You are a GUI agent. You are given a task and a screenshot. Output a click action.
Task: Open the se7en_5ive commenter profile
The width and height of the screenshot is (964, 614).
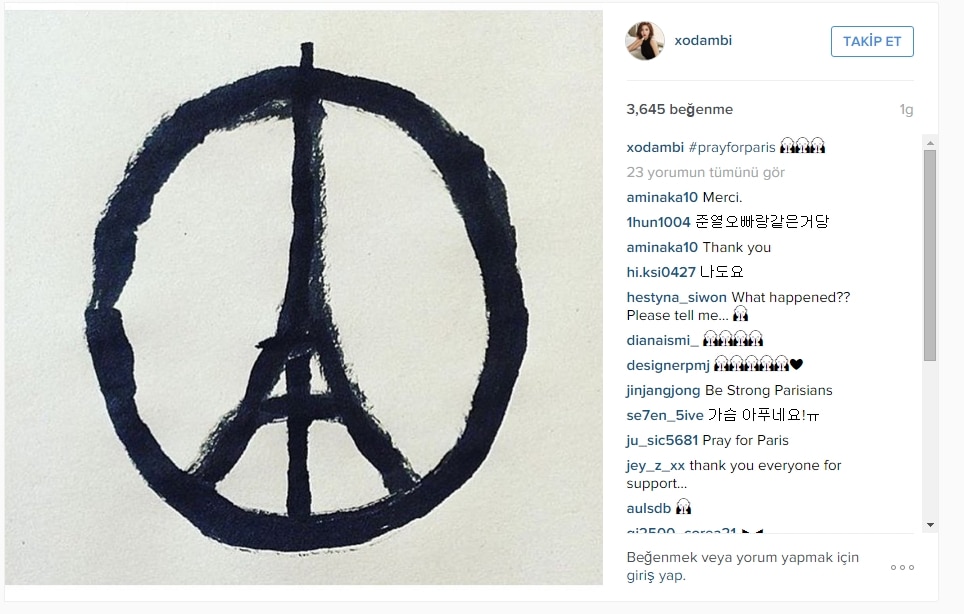point(665,415)
